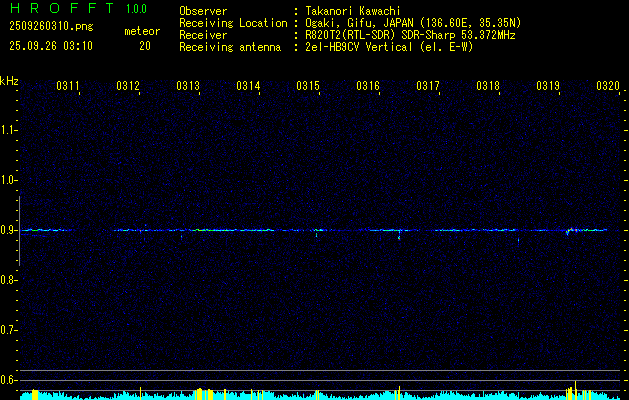Click the 0312 time marker
The image size is (629, 400).
pos(128,85)
